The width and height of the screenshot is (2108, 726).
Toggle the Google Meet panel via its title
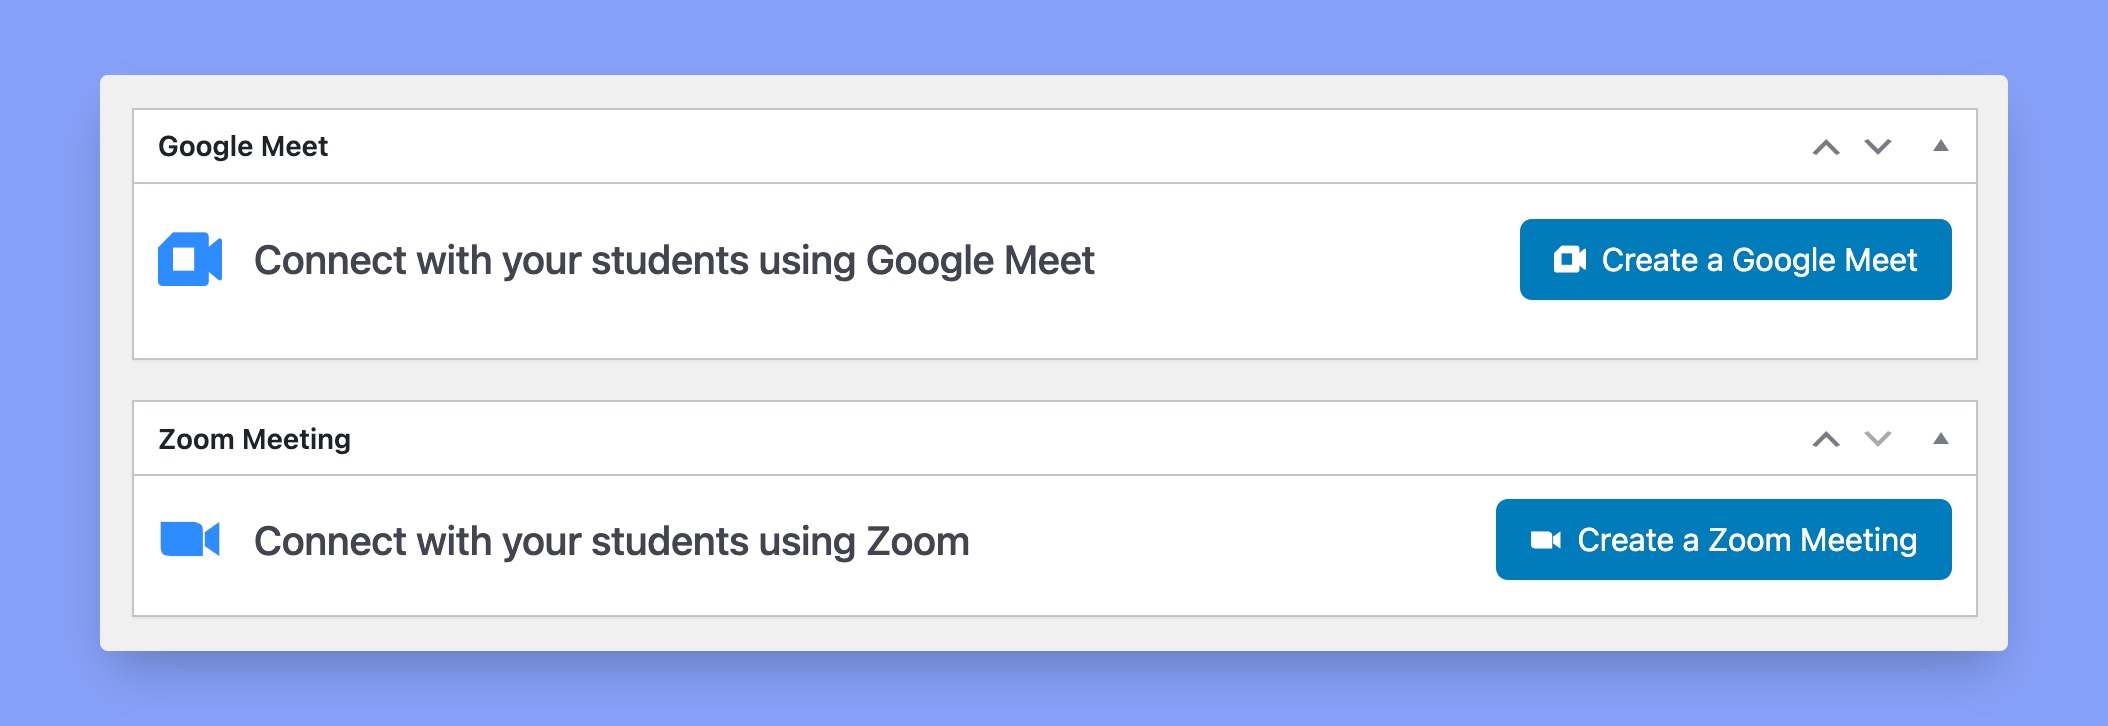pos(243,146)
